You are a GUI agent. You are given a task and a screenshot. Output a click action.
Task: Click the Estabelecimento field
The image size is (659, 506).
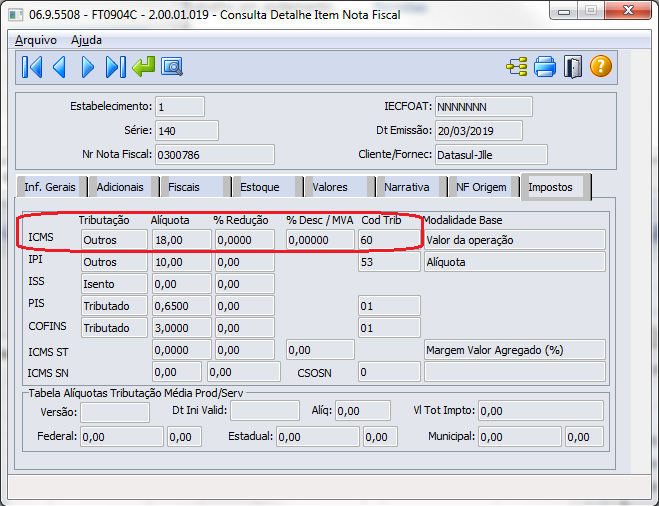click(x=180, y=107)
